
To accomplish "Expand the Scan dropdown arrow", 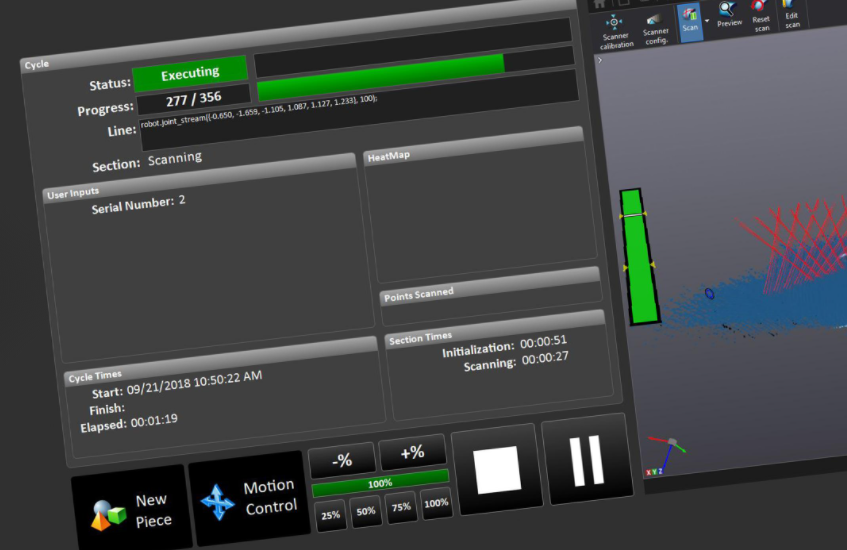I will [707, 21].
